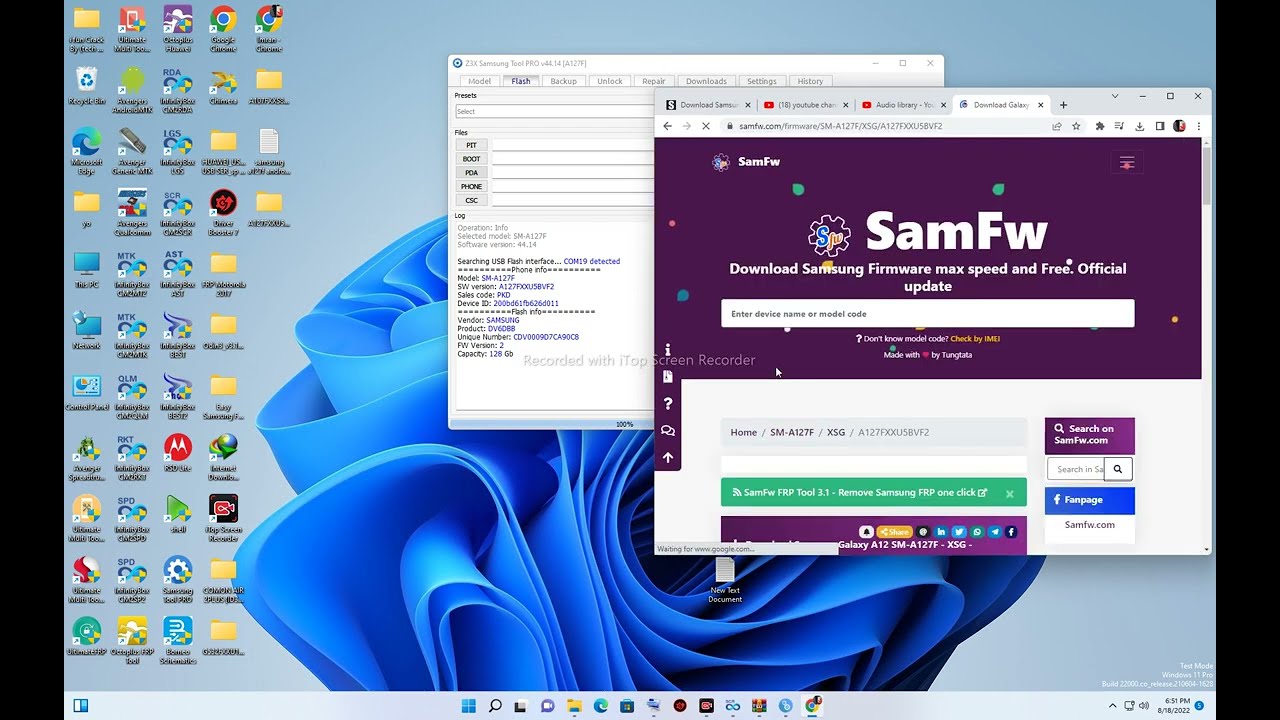Dismiss the green FRP Tool banner
Image resolution: width=1280 pixels, height=720 pixels.
(1010, 493)
